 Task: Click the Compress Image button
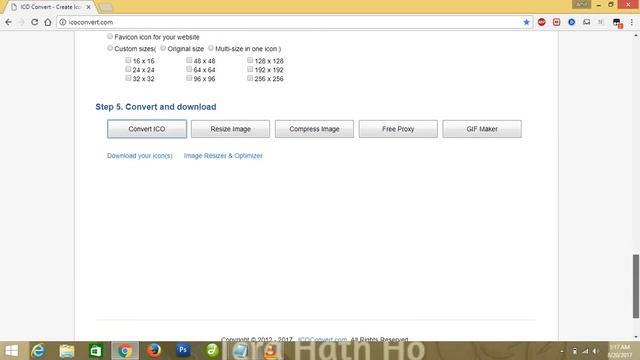point(314,129)
